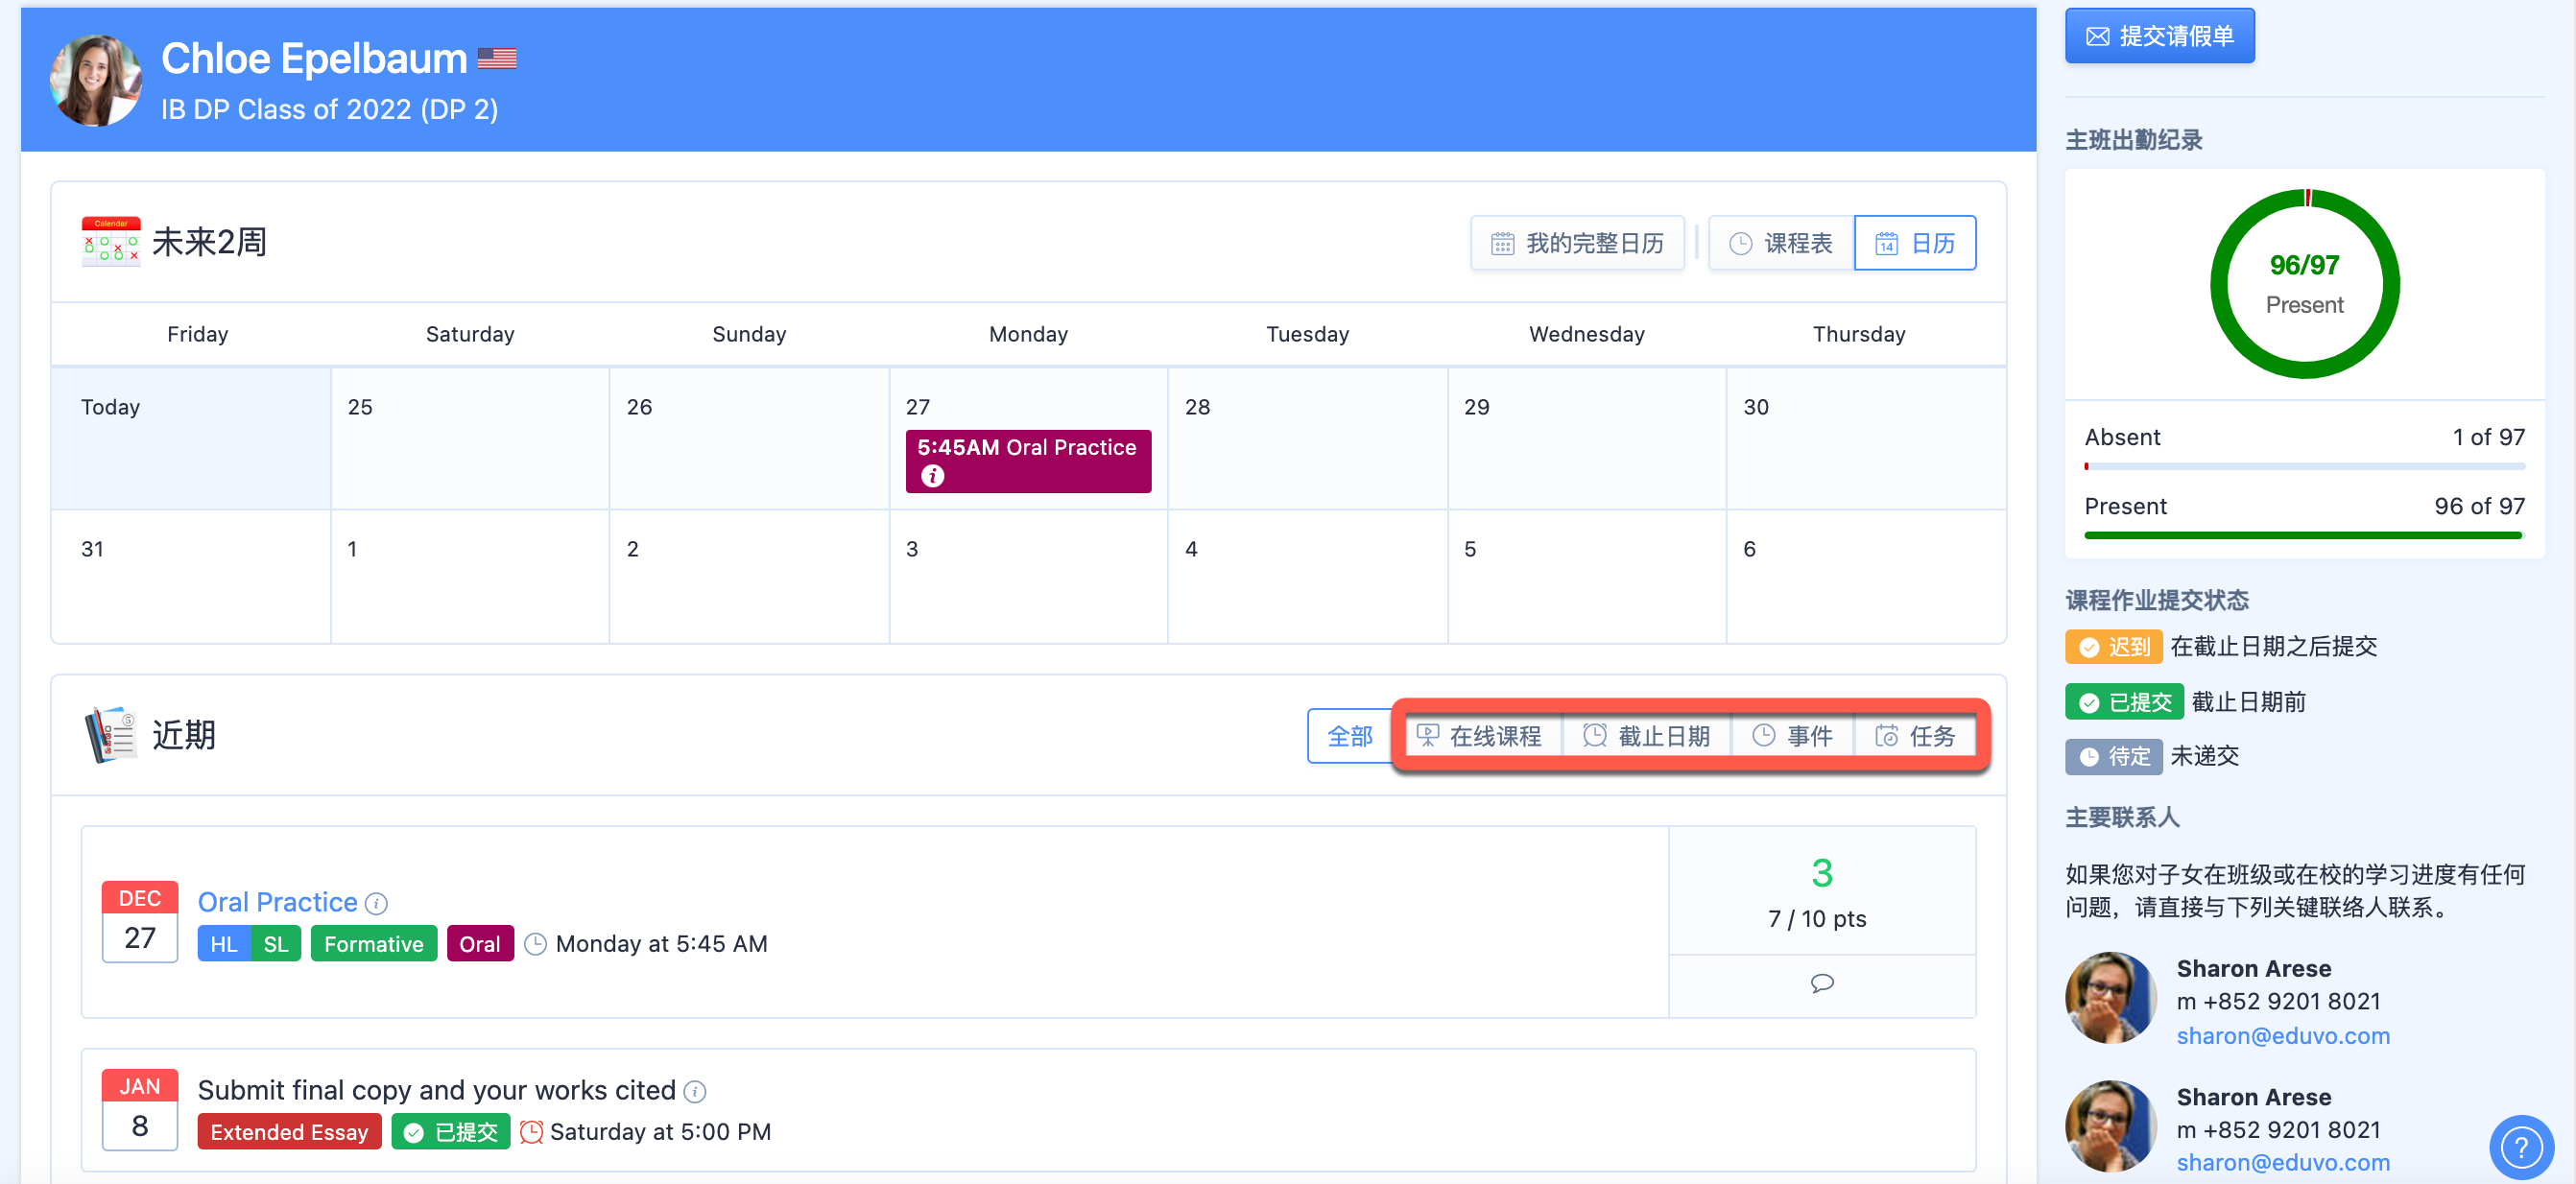This screenshot has width=2576, height=1184.
Task: Click the magenta Oral tag
Action: pos(480,944)
